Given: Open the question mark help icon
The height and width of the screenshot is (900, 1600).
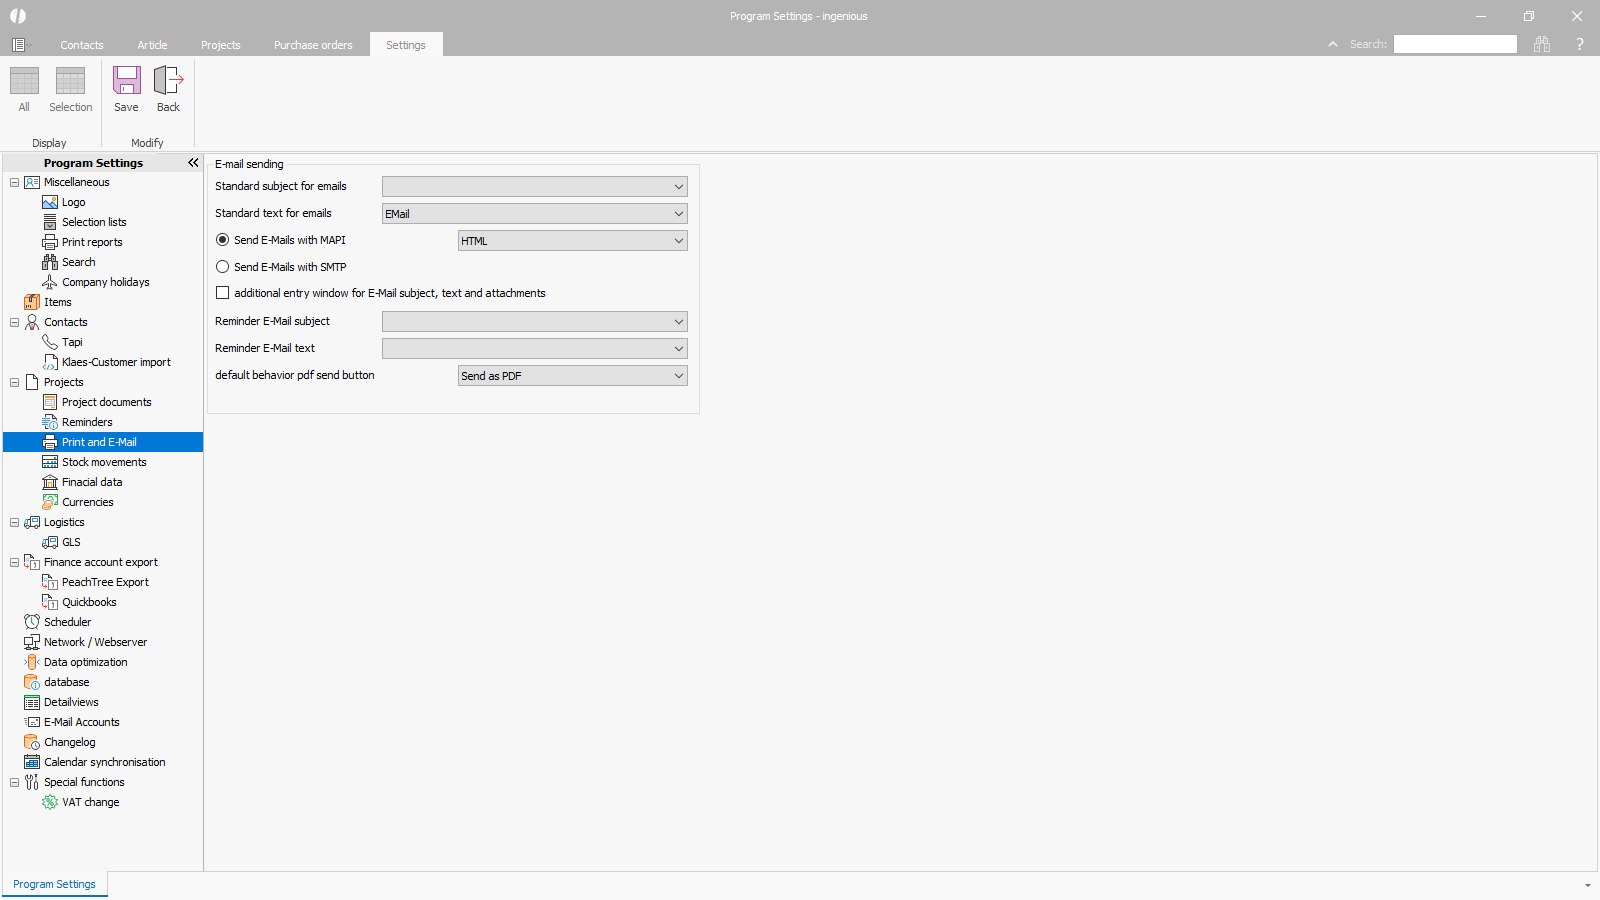Looking at the screenshot, I should (x=1579, y=44).
